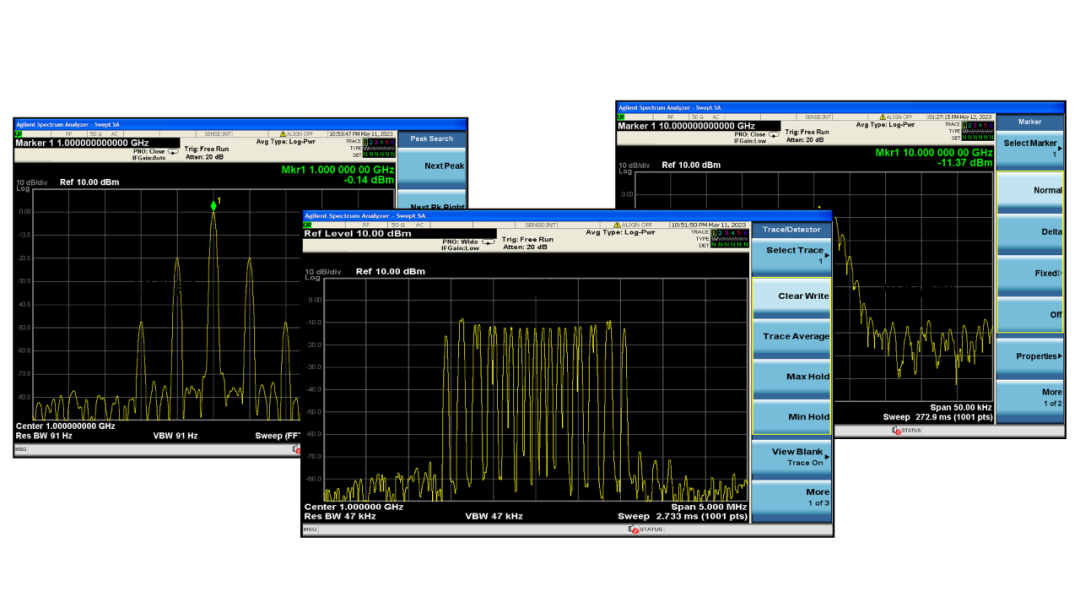
Task: Click Span 50.00 kHz annotation
Action: 961,408
